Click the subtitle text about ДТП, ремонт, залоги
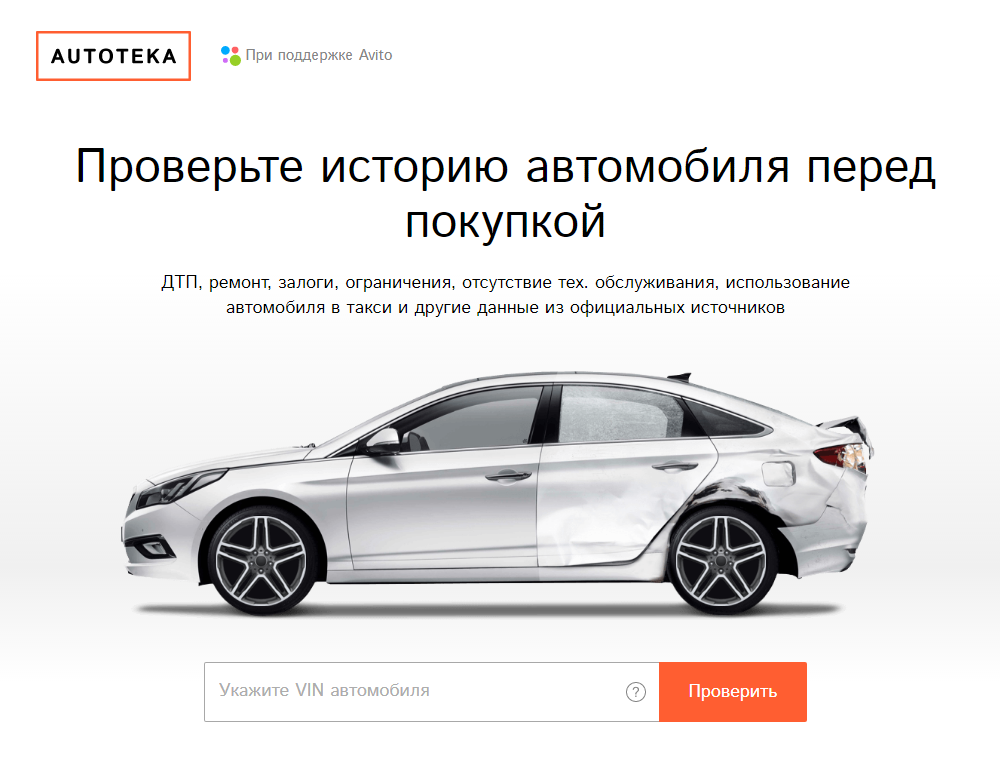Screen dimensions: 1000x758 pyautogui.click(x=505, y=295)
